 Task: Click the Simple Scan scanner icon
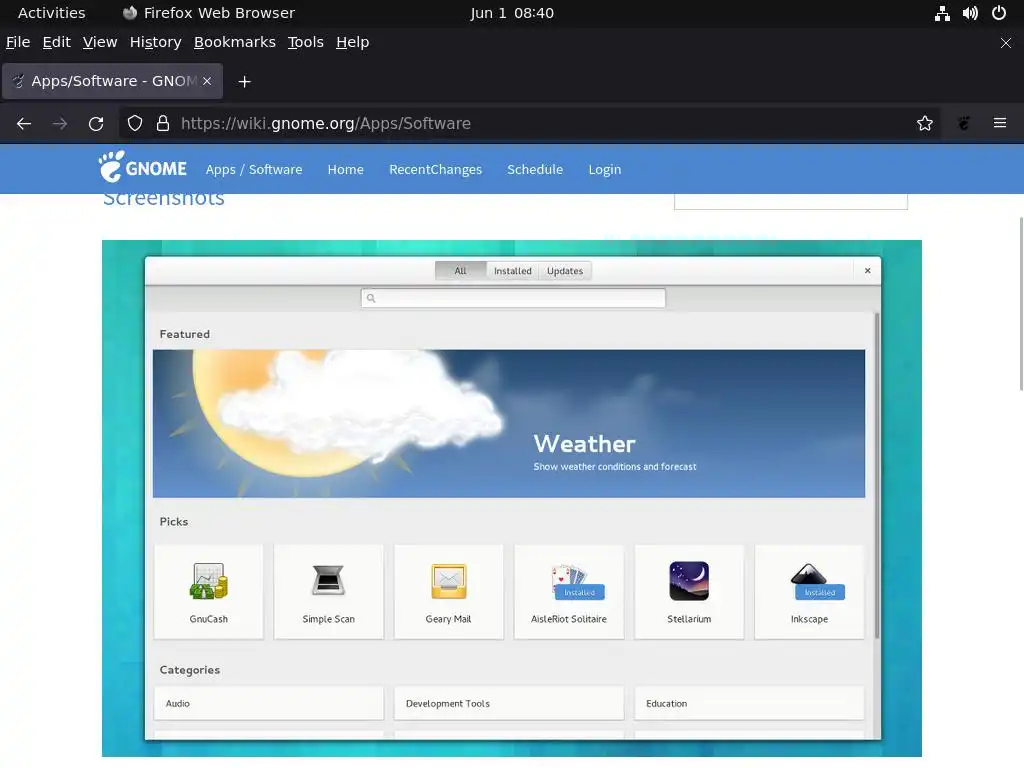328,580
